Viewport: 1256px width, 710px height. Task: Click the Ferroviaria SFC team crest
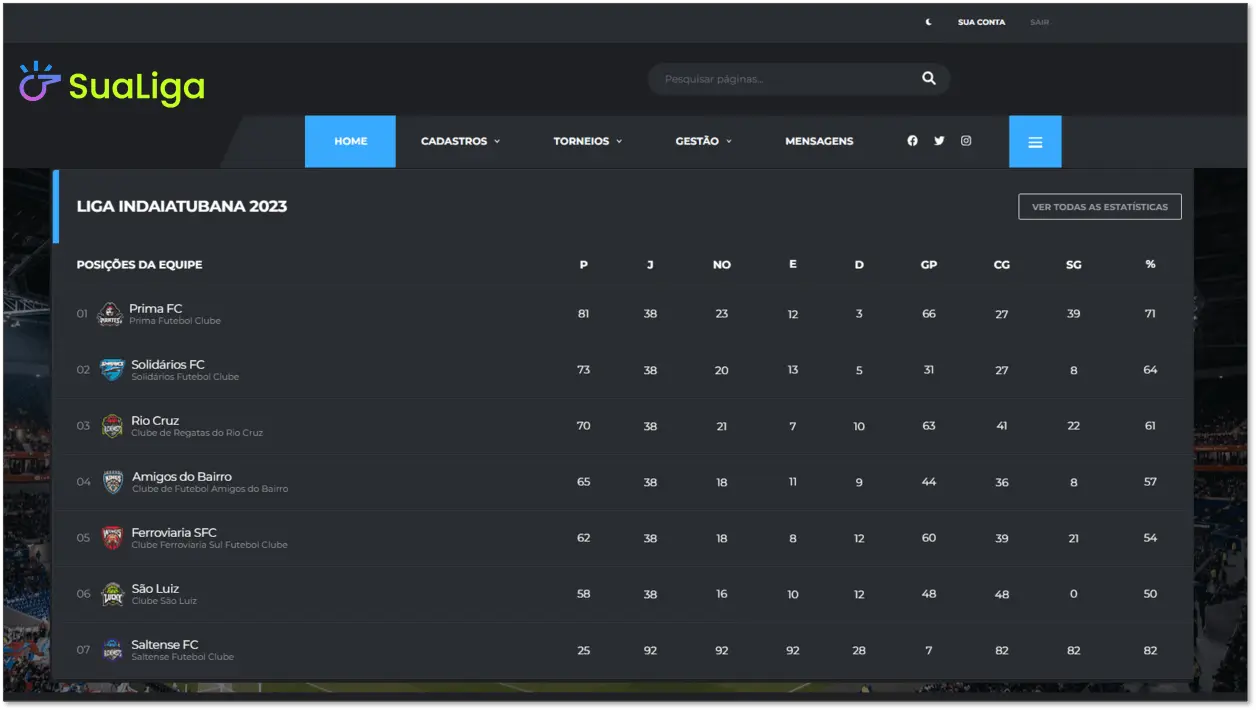(x=112, y=539)
